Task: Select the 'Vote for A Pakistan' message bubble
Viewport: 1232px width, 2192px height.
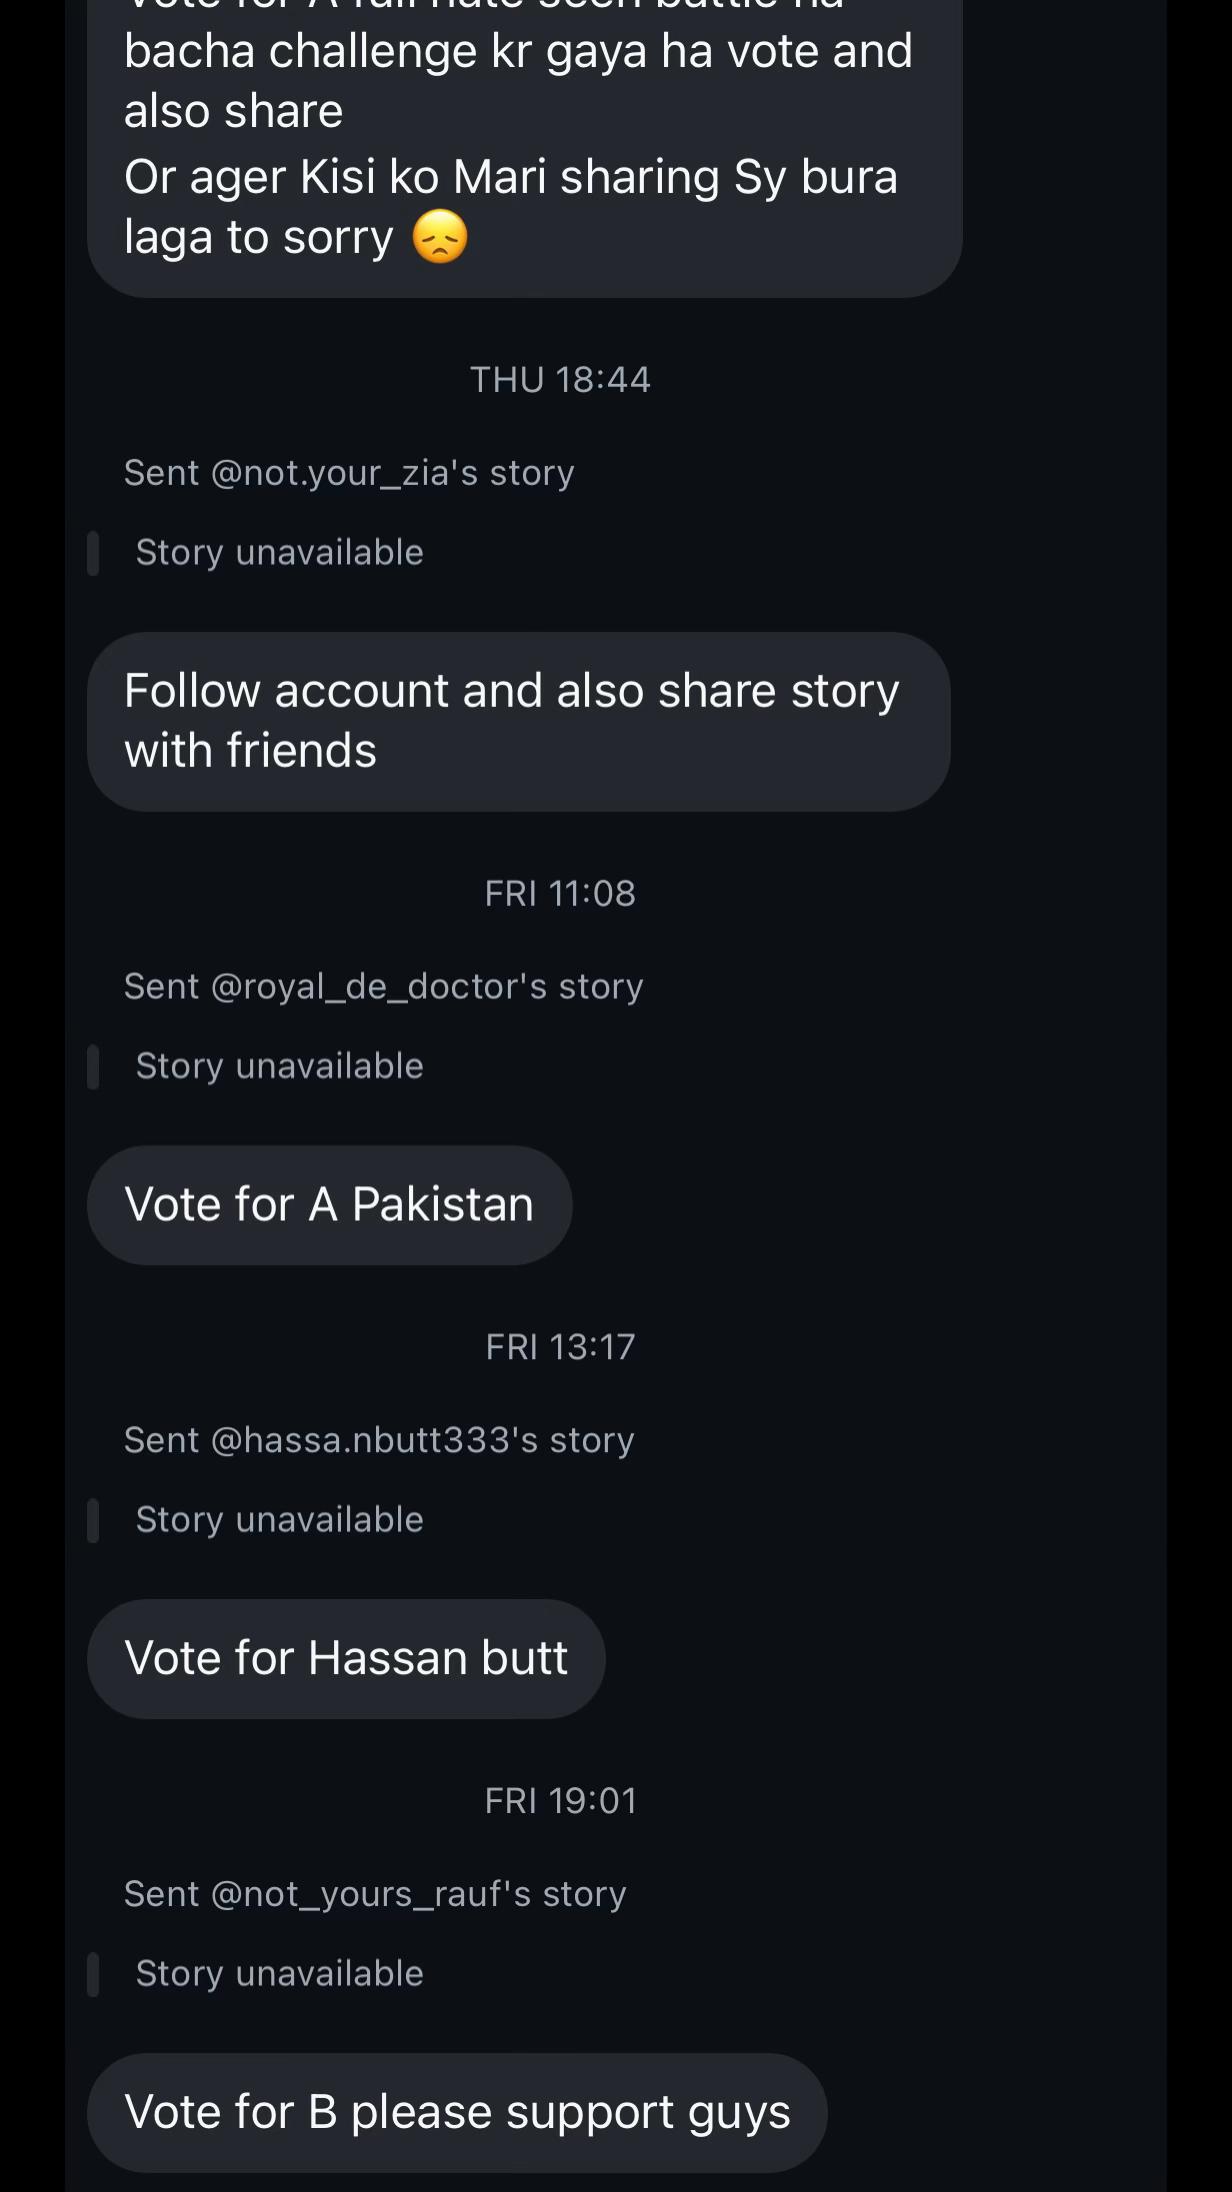Action: [329, 1205]
